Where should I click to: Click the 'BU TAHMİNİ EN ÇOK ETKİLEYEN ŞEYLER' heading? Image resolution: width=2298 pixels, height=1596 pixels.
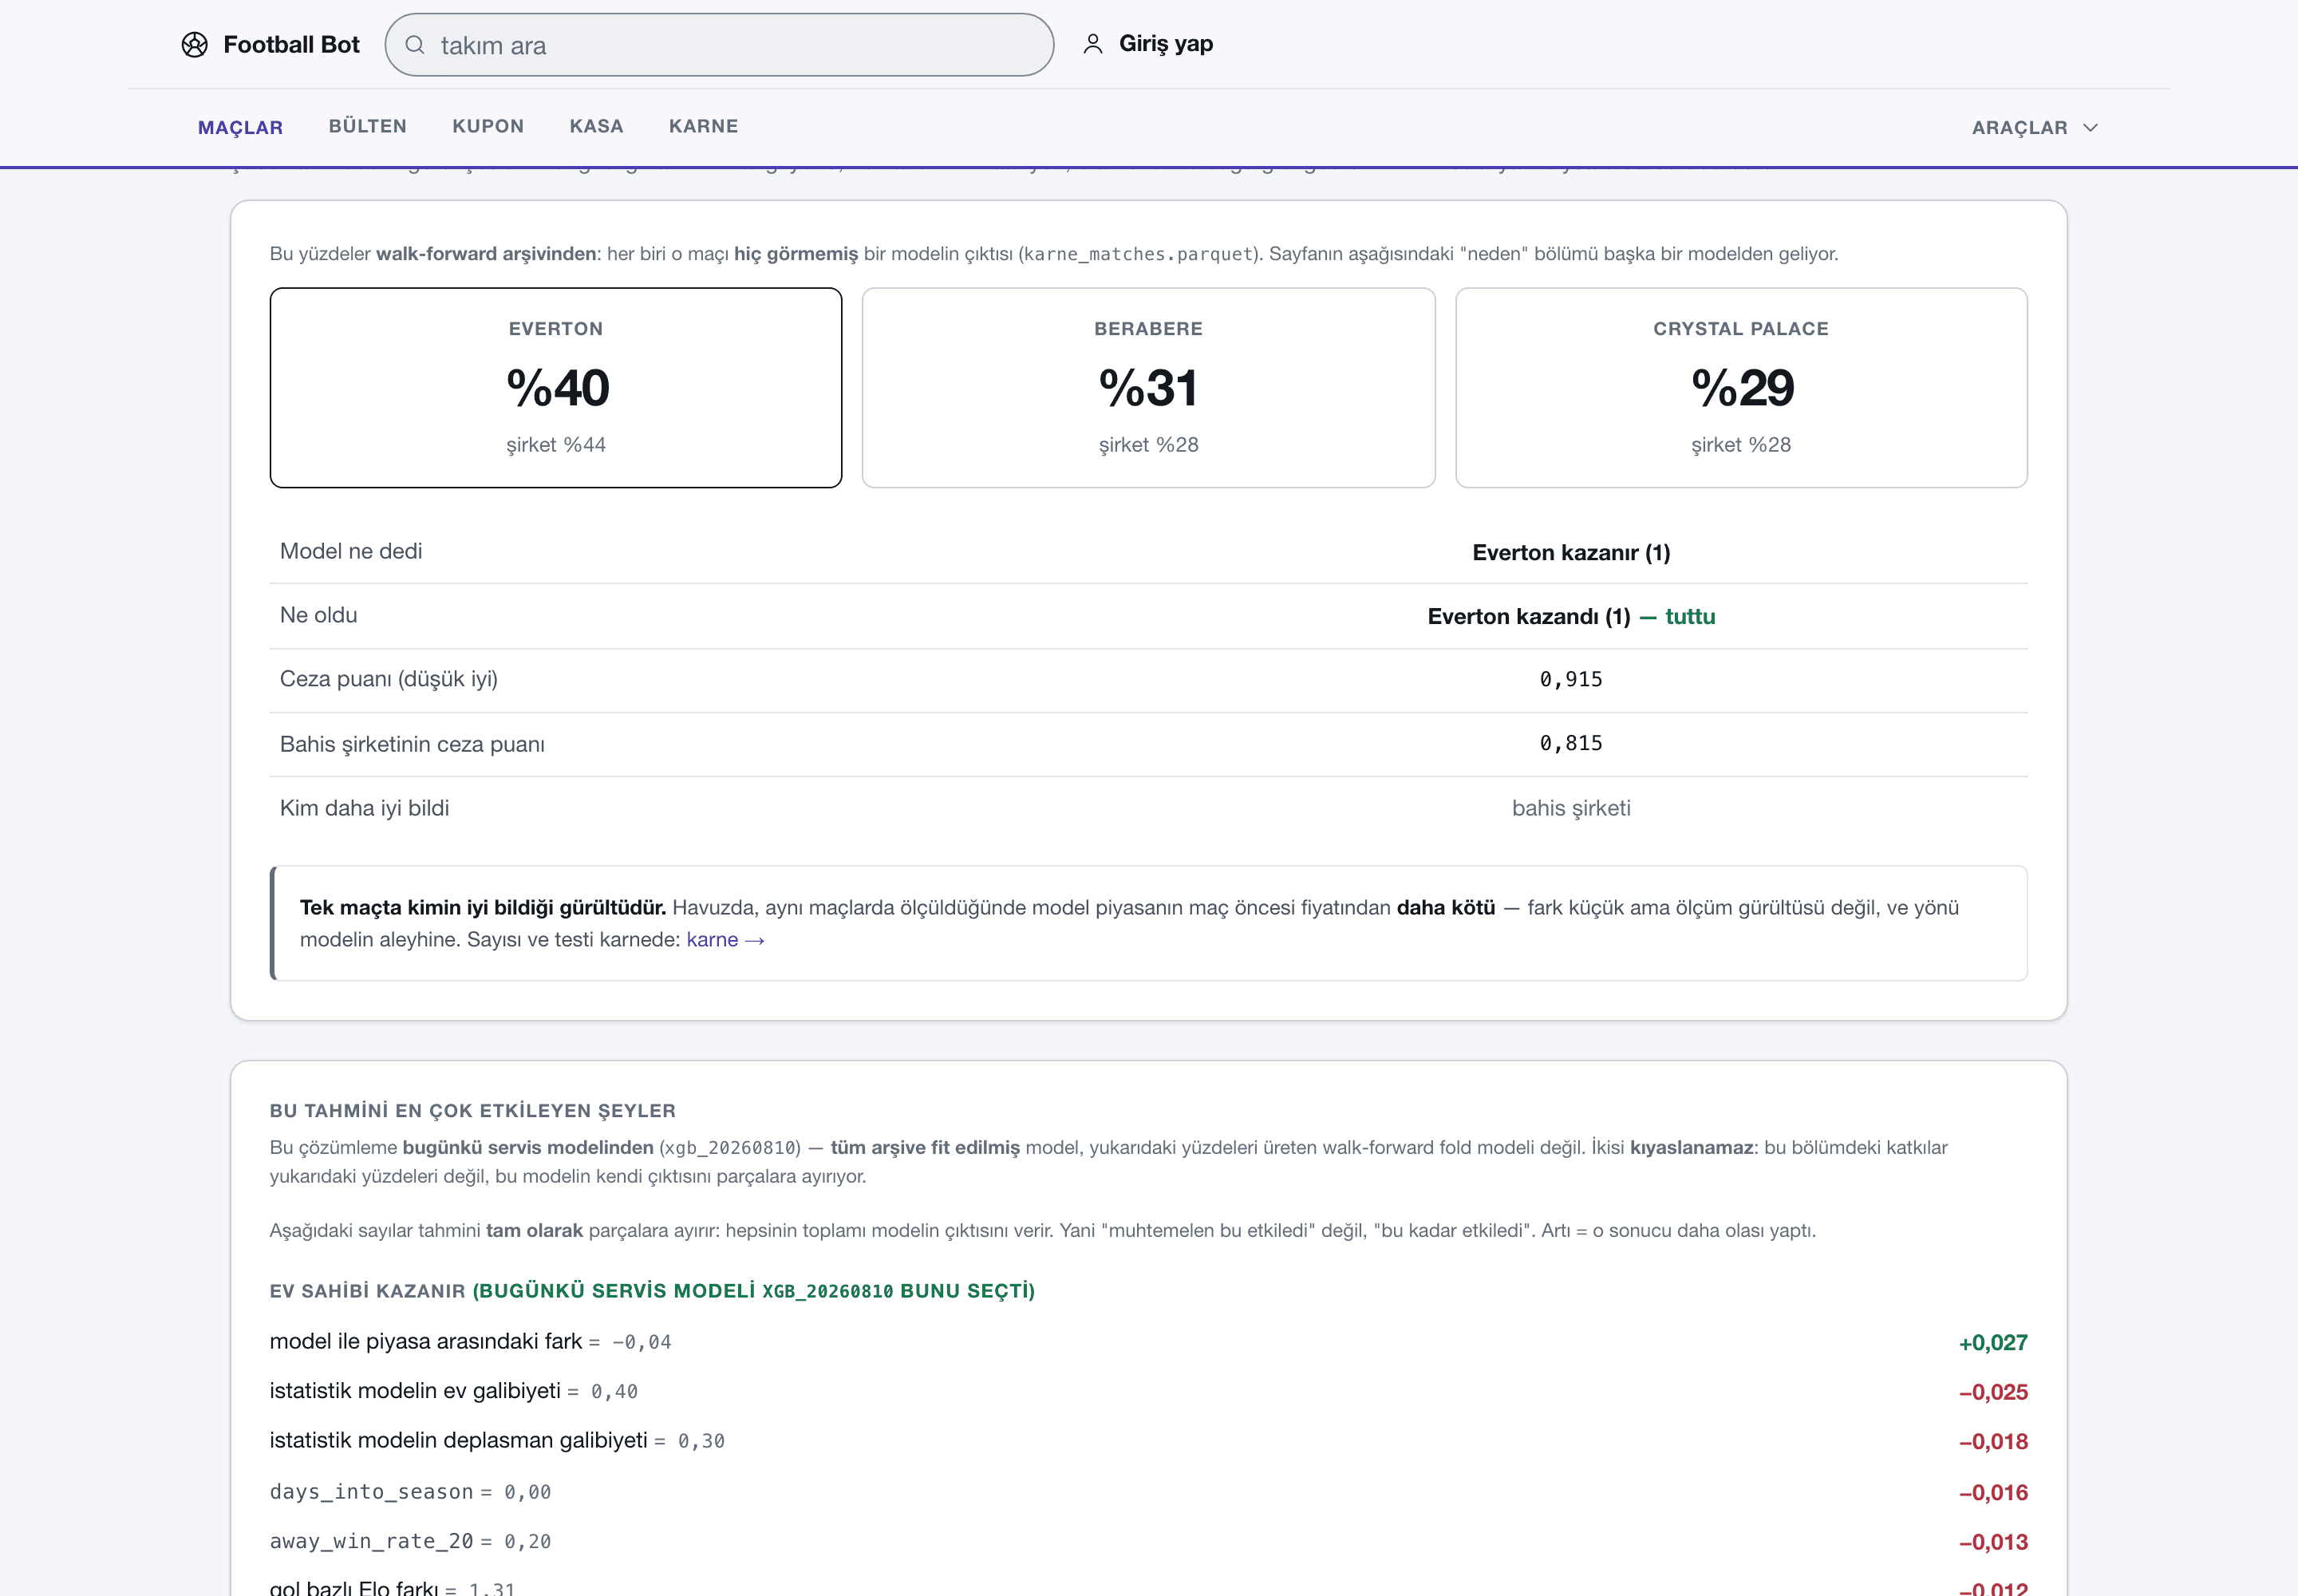[472, 1110]
